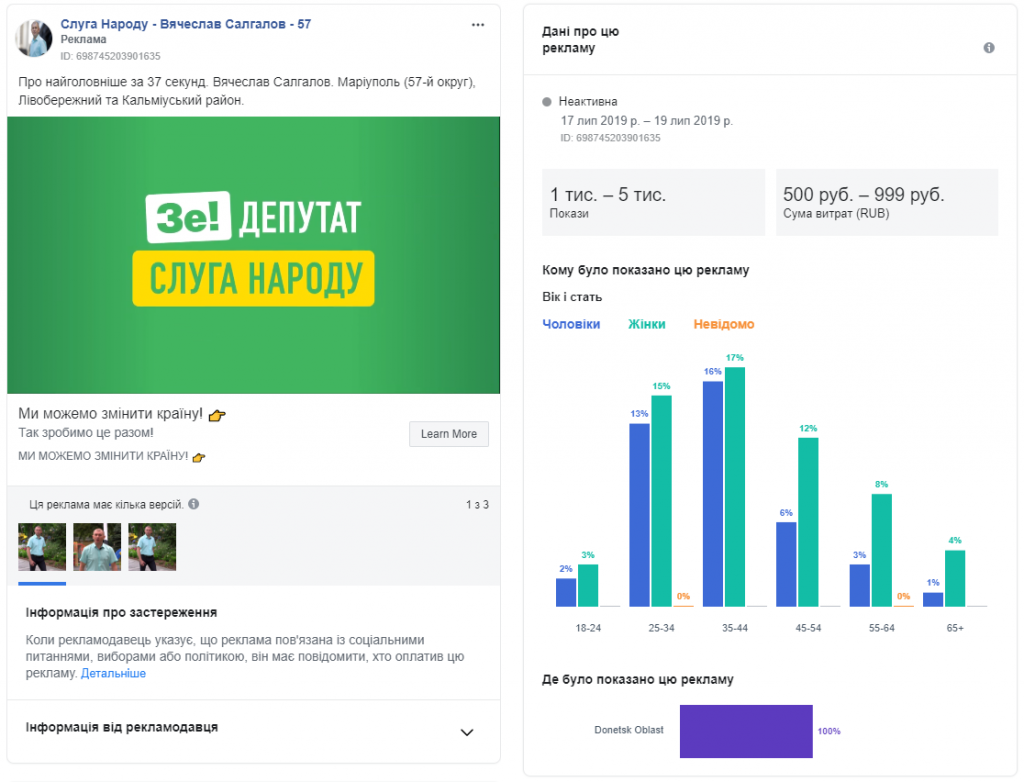Click the info icon beside 'Дані про цю рекламу'
The image size is (1024, 782).
click(989, 48)
